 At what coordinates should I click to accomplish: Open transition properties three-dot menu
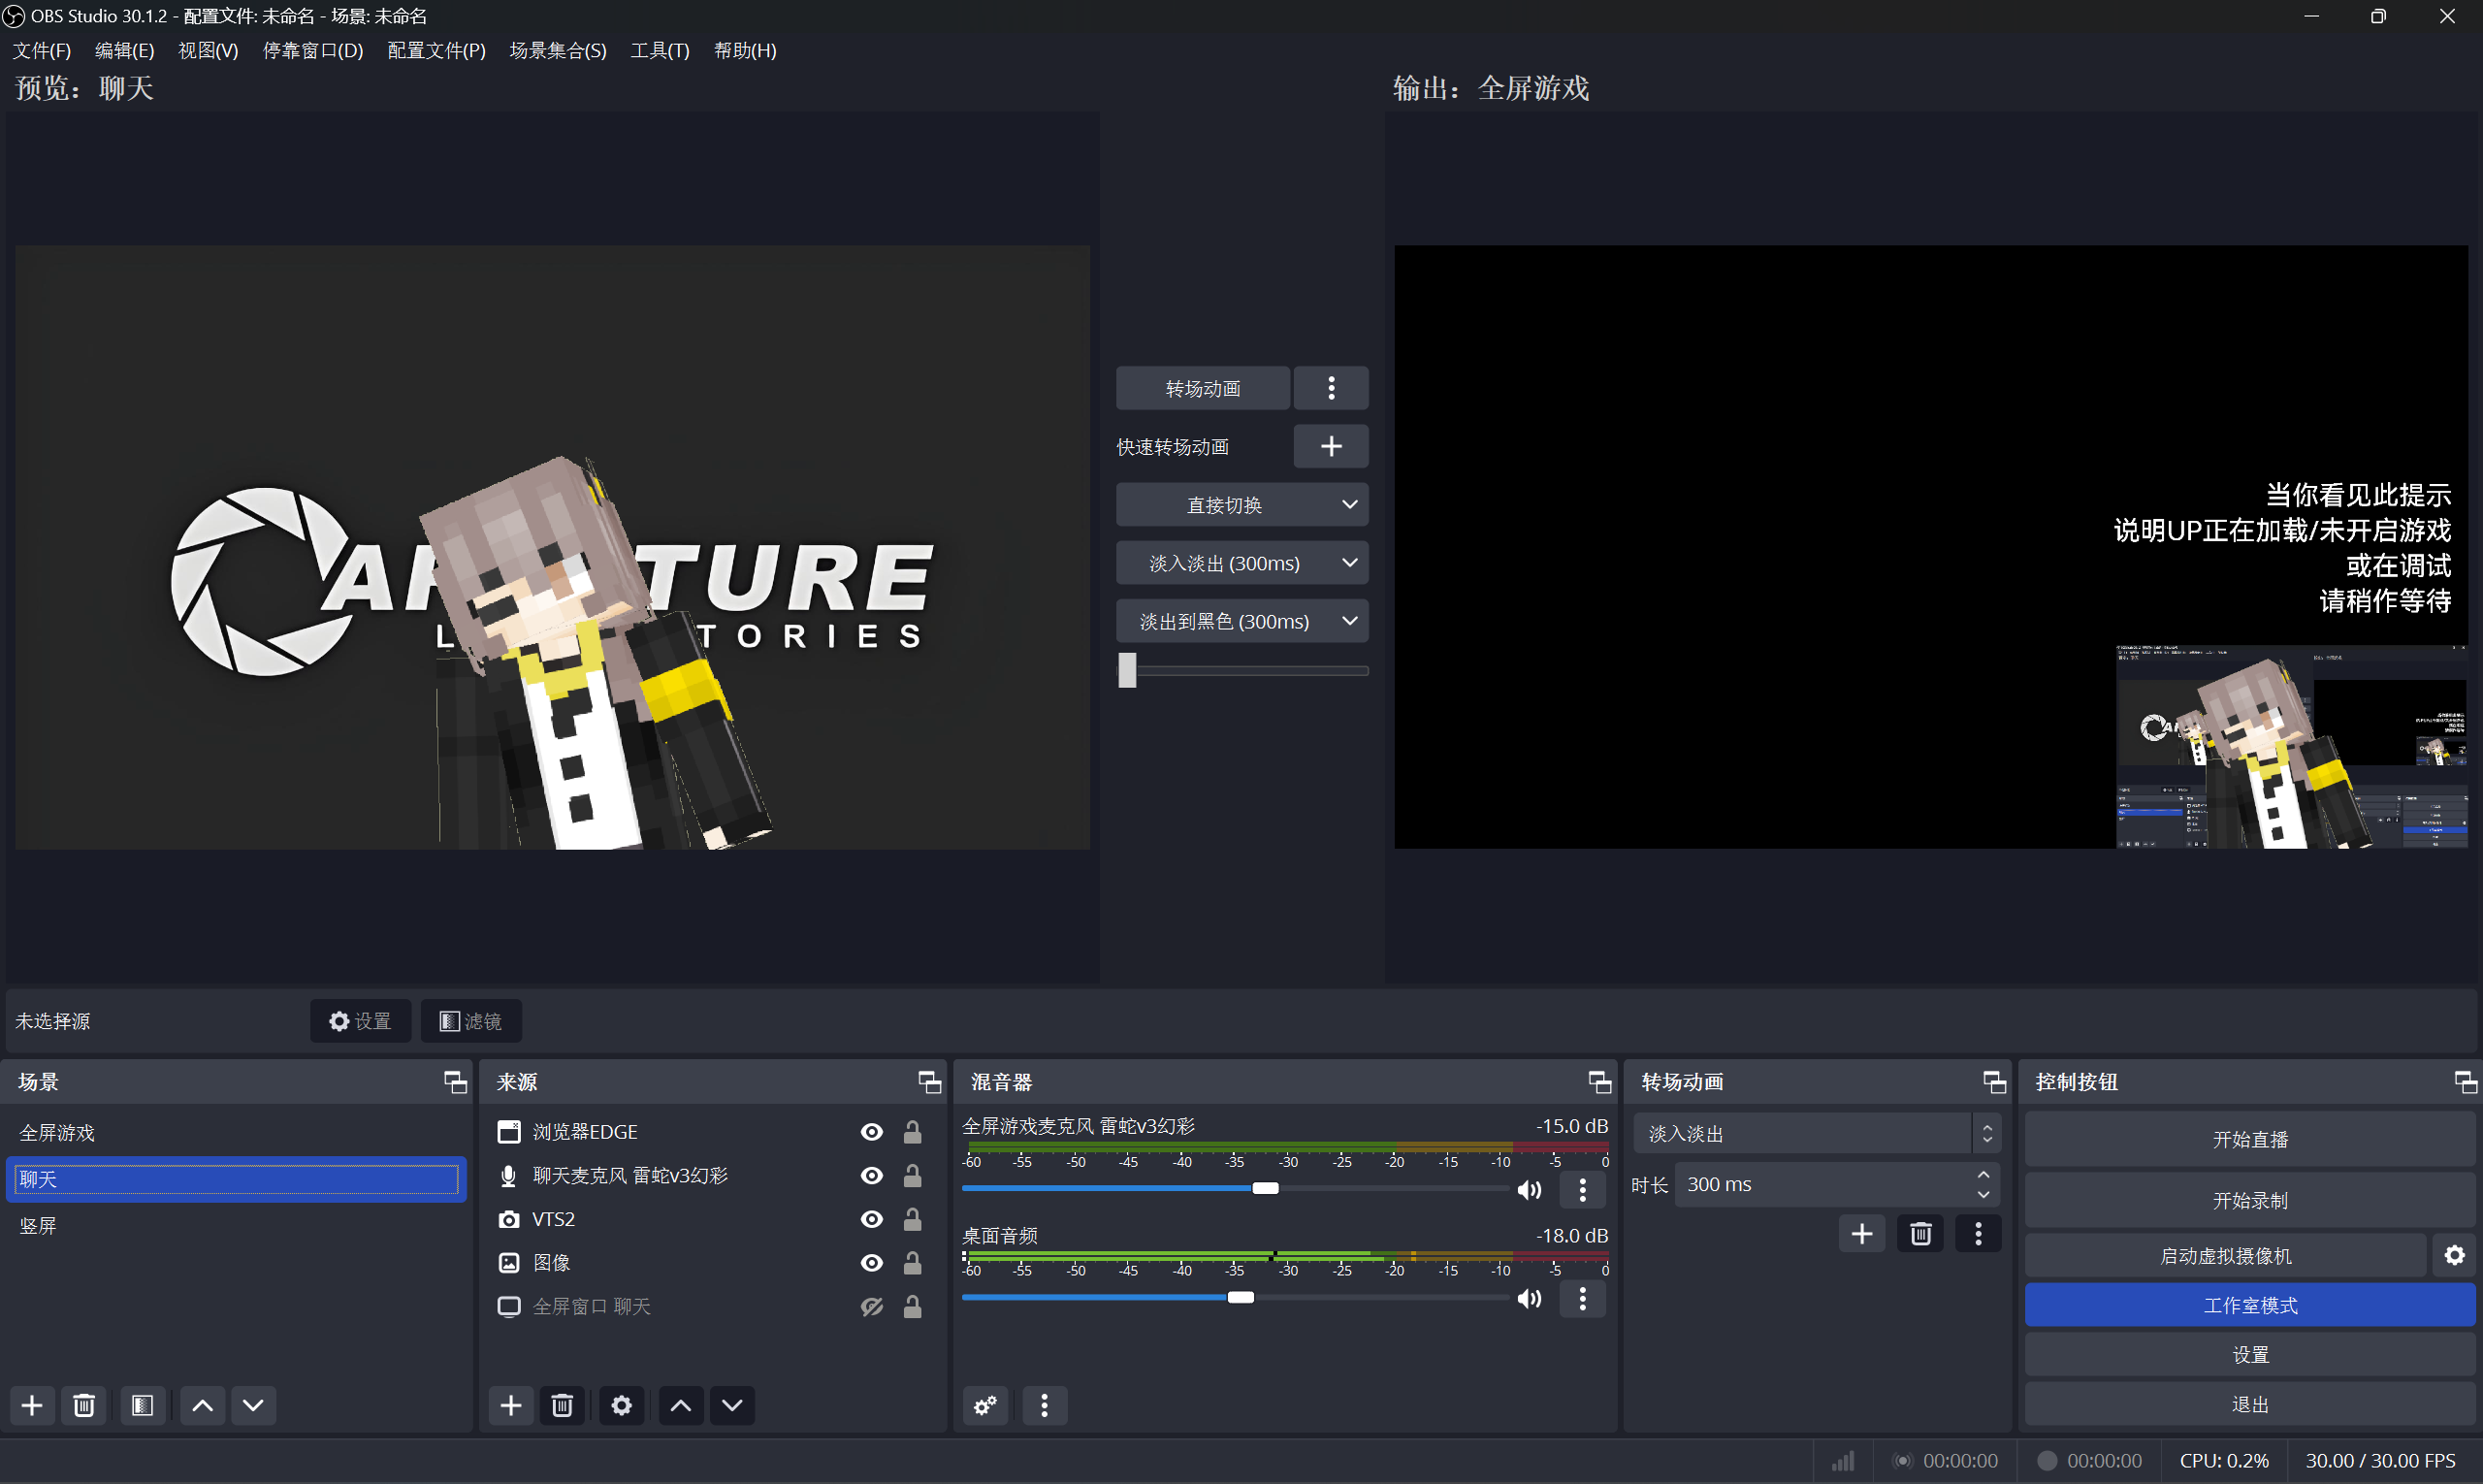coord(1978,1233)
